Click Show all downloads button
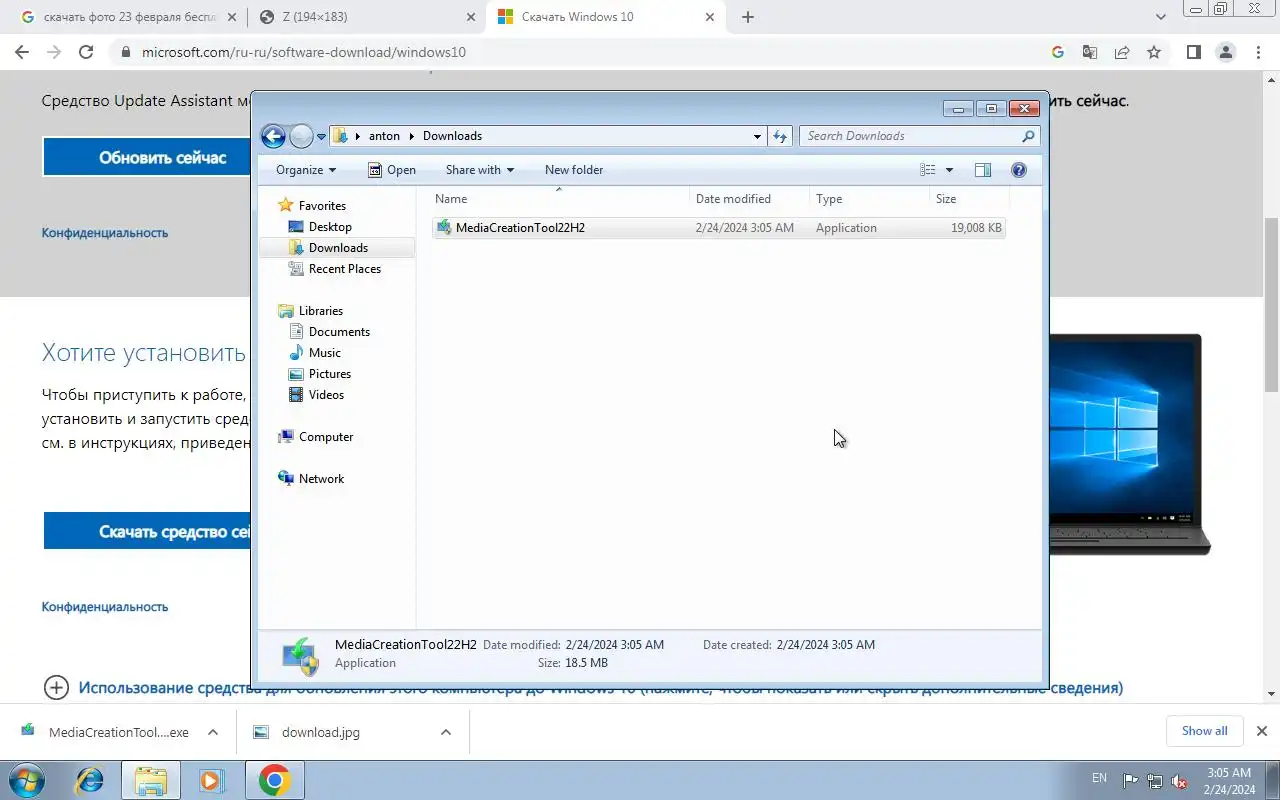The image size is (1280, 800). pyautogui.click(x=1204, y=731)
